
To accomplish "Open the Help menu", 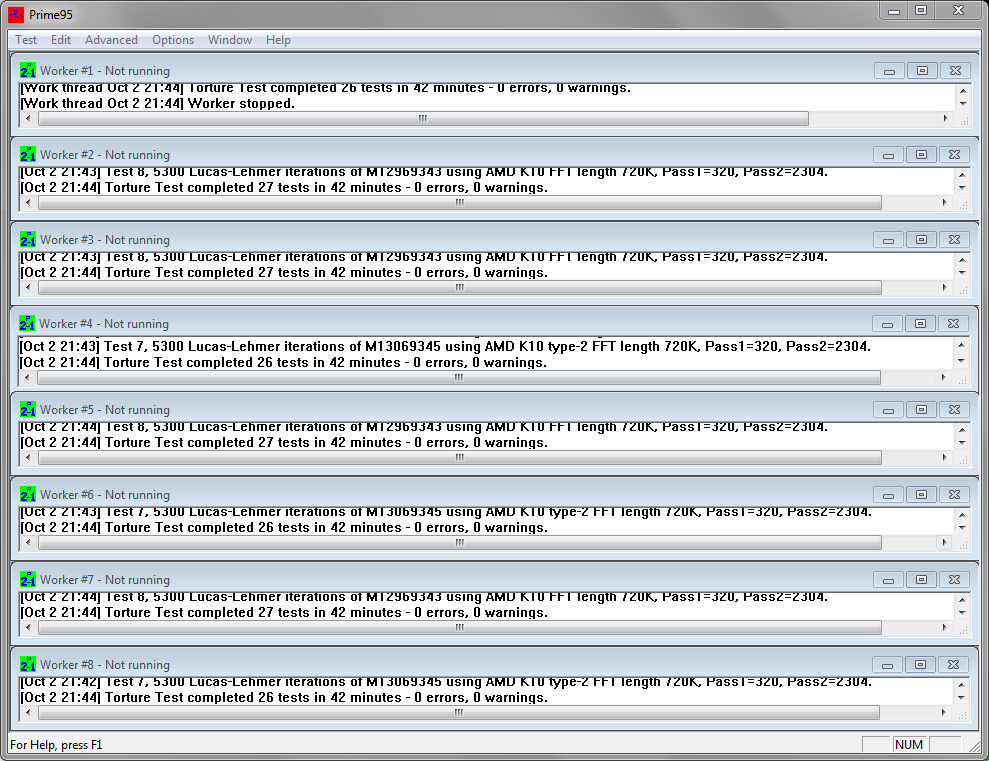I will pyautogui.click(x=278, y=40).
